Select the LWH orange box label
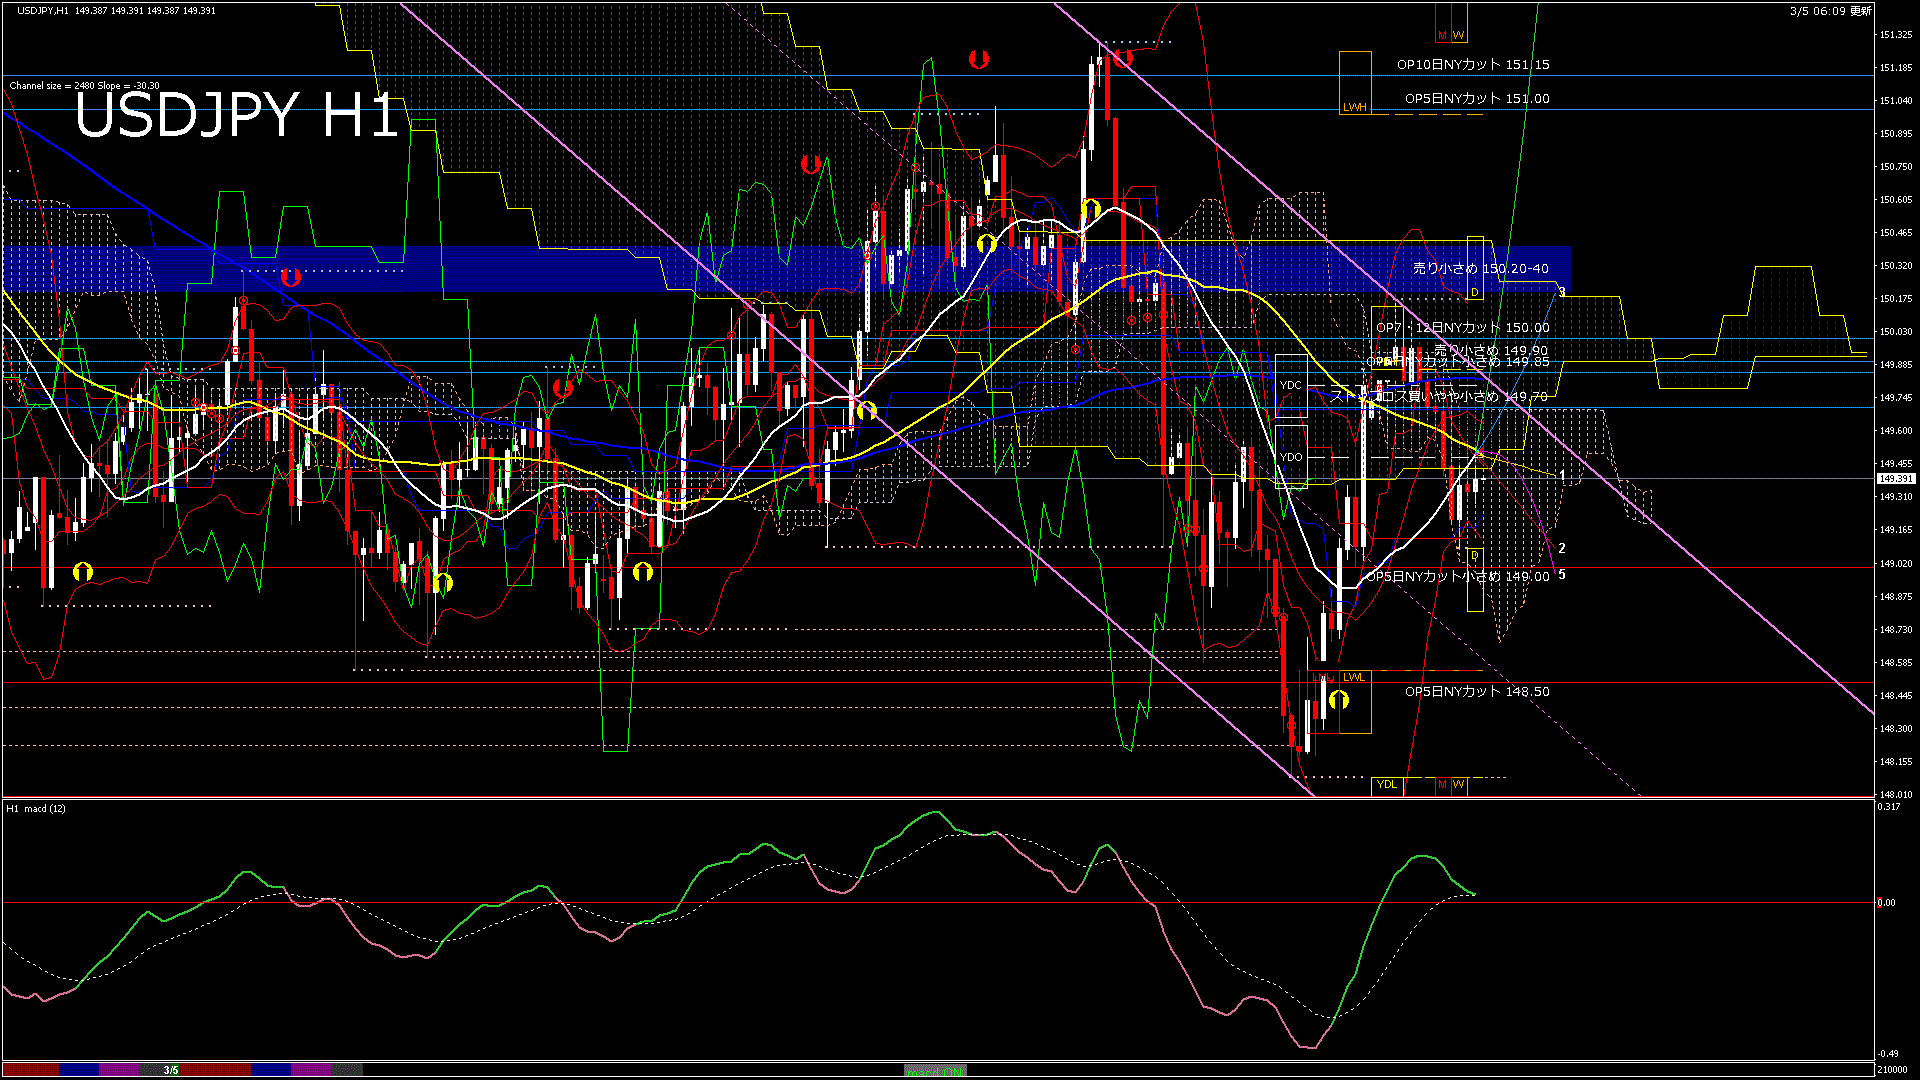Screen dimensions: 1920x1080 pos(1354,107)
